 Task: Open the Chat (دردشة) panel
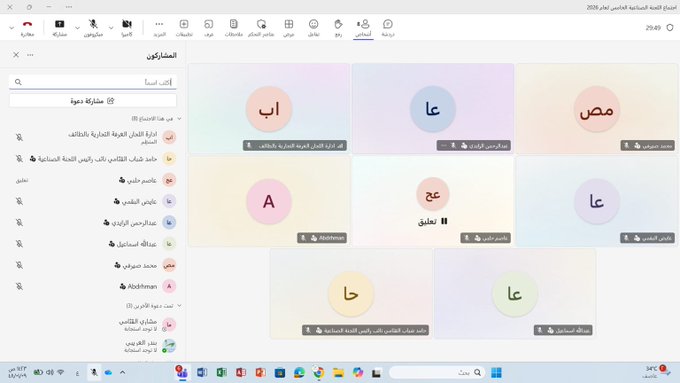(x=388, y=28)
